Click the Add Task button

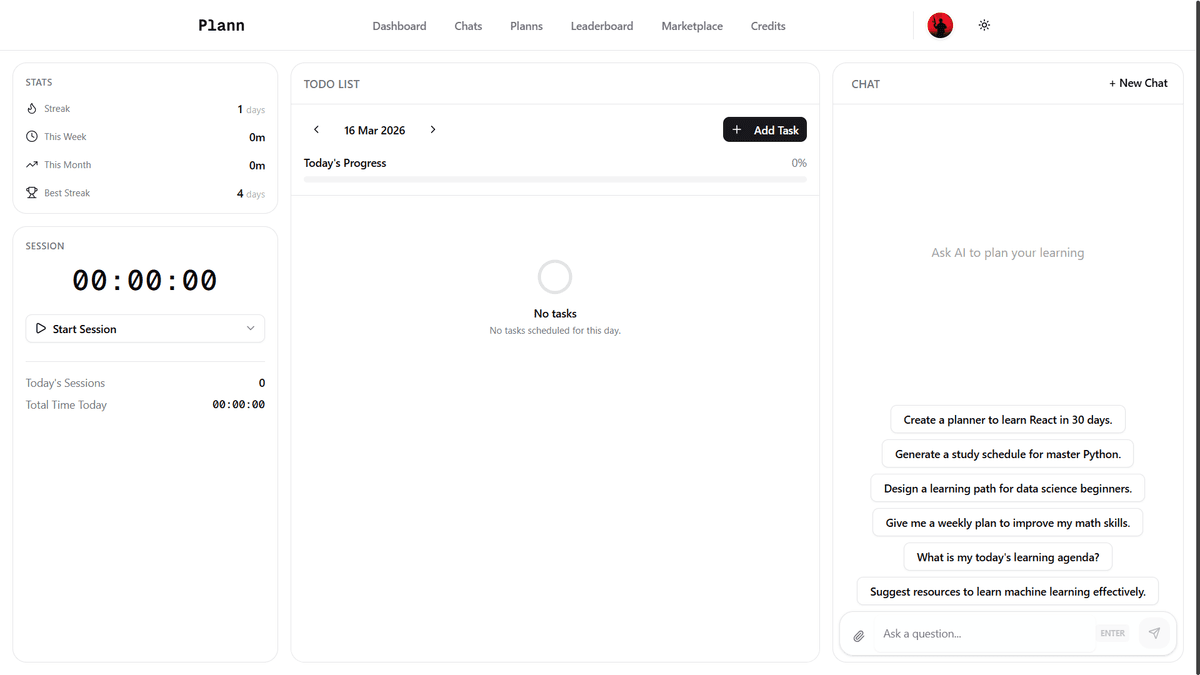click(764, 130)
